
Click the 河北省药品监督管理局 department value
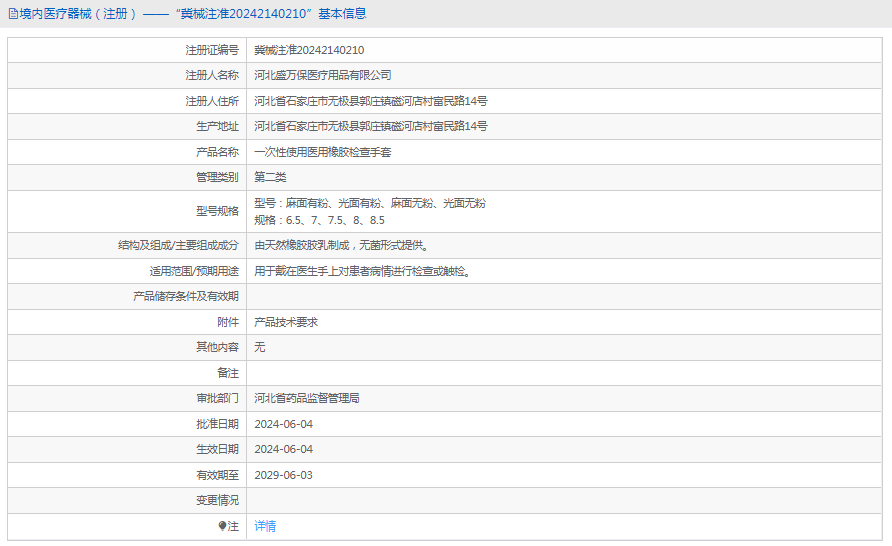click(x=307, y=398)
